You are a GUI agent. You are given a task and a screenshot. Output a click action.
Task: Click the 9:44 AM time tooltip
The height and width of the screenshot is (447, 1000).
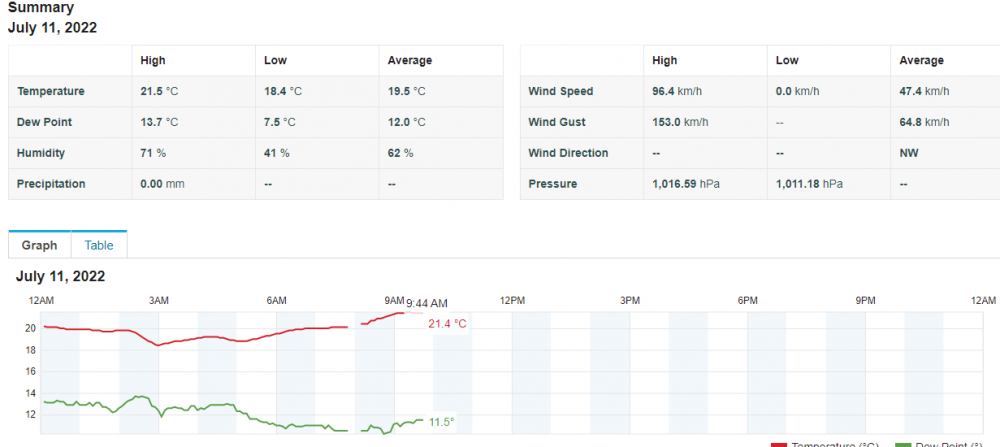(x=427, y=303)
